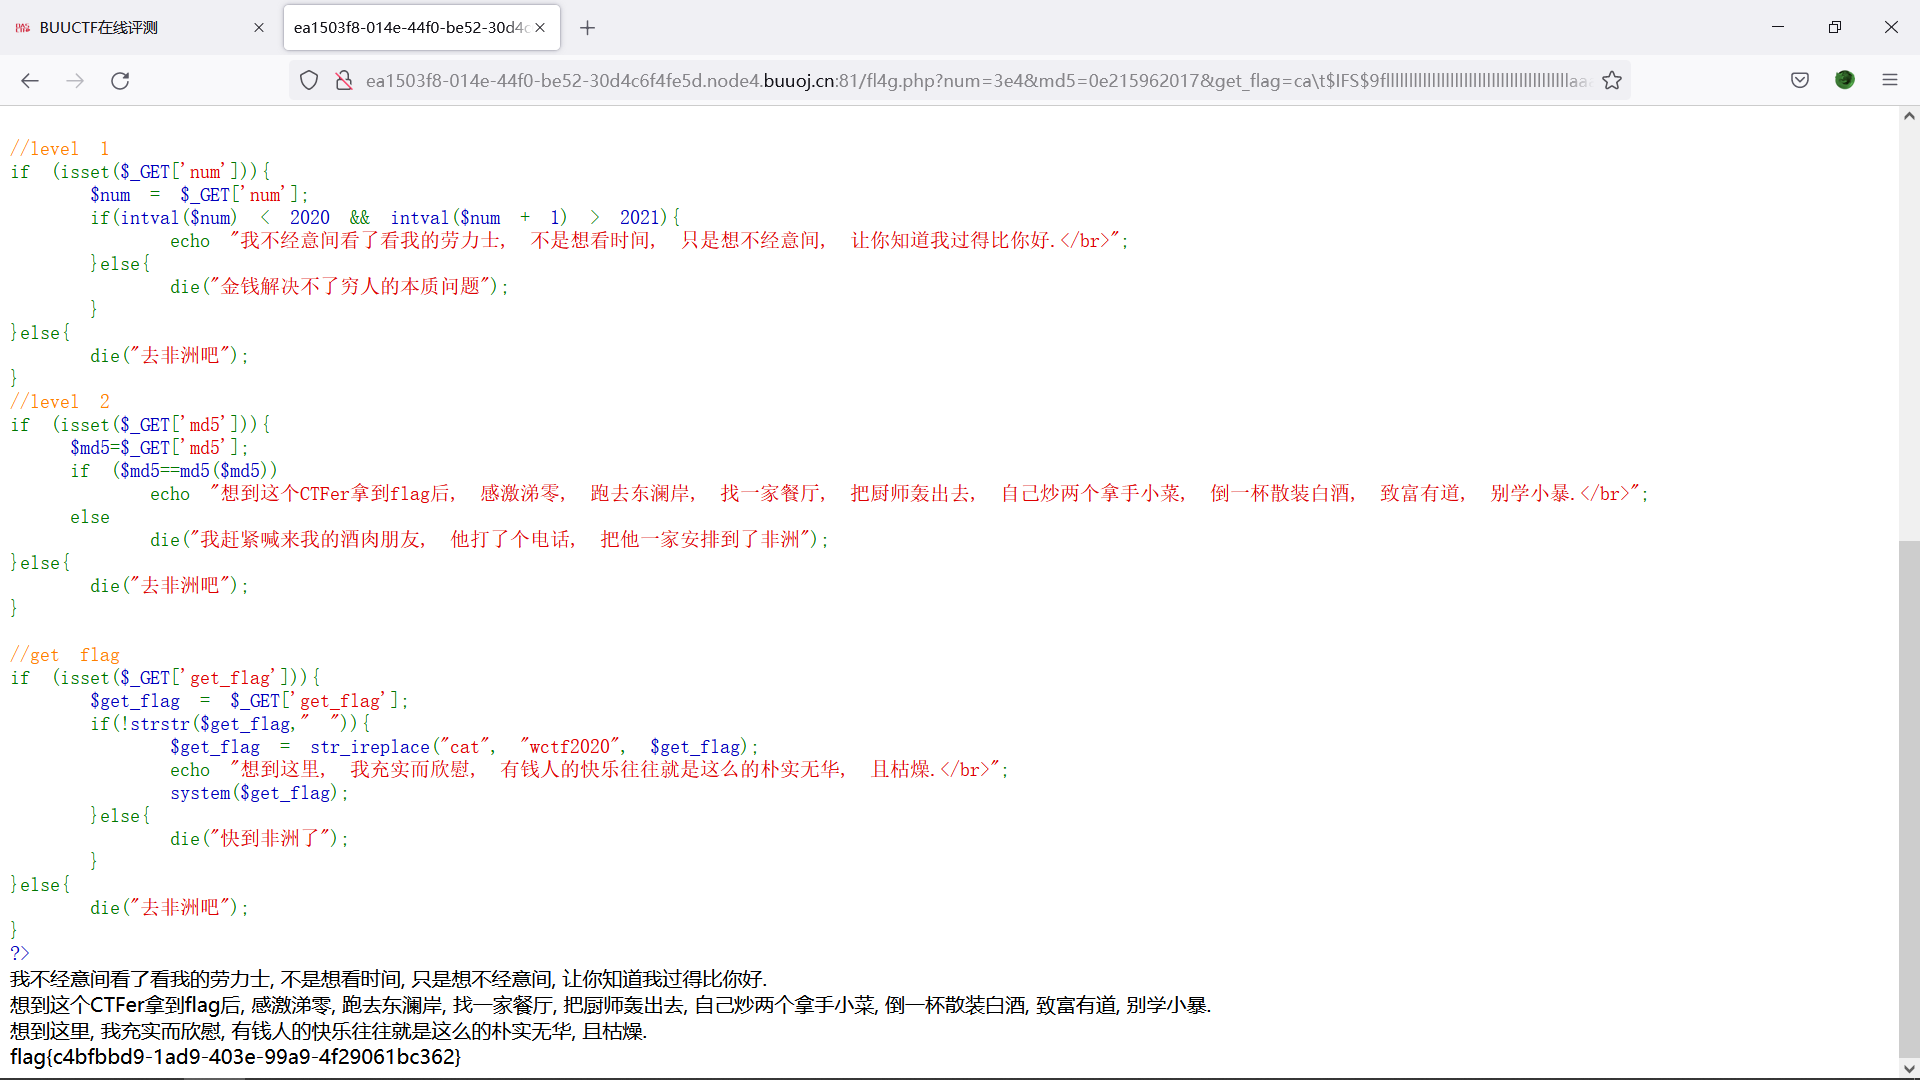Close the ea1503f8 active tab

tap(540, 28)
